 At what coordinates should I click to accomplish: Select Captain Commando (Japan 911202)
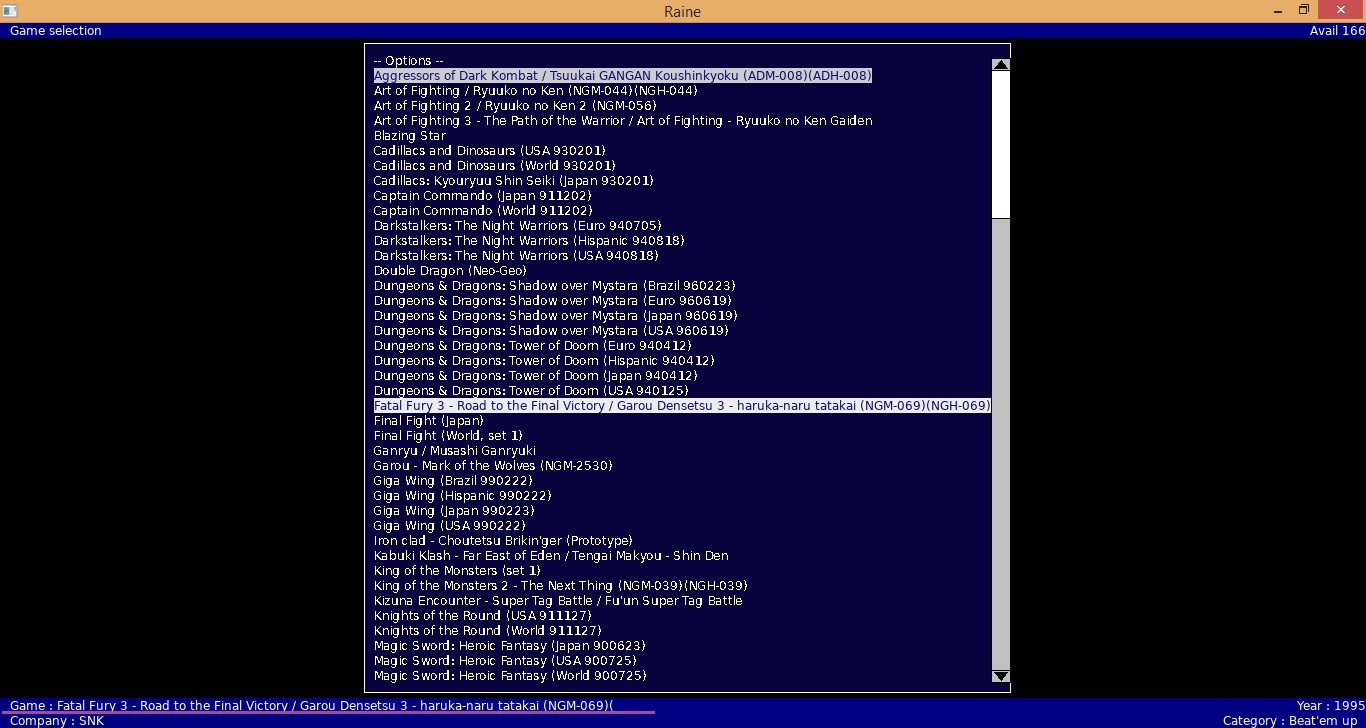[484, 196]
